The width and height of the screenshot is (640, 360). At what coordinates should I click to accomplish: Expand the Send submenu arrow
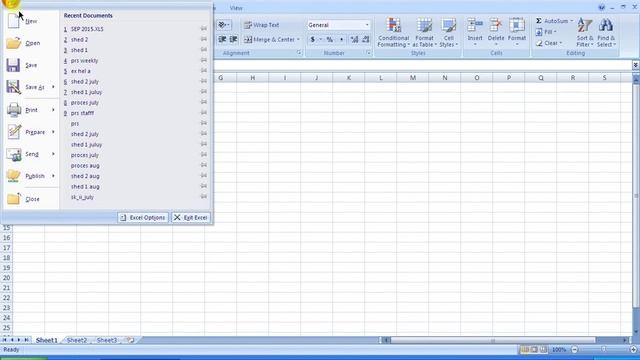53,154
